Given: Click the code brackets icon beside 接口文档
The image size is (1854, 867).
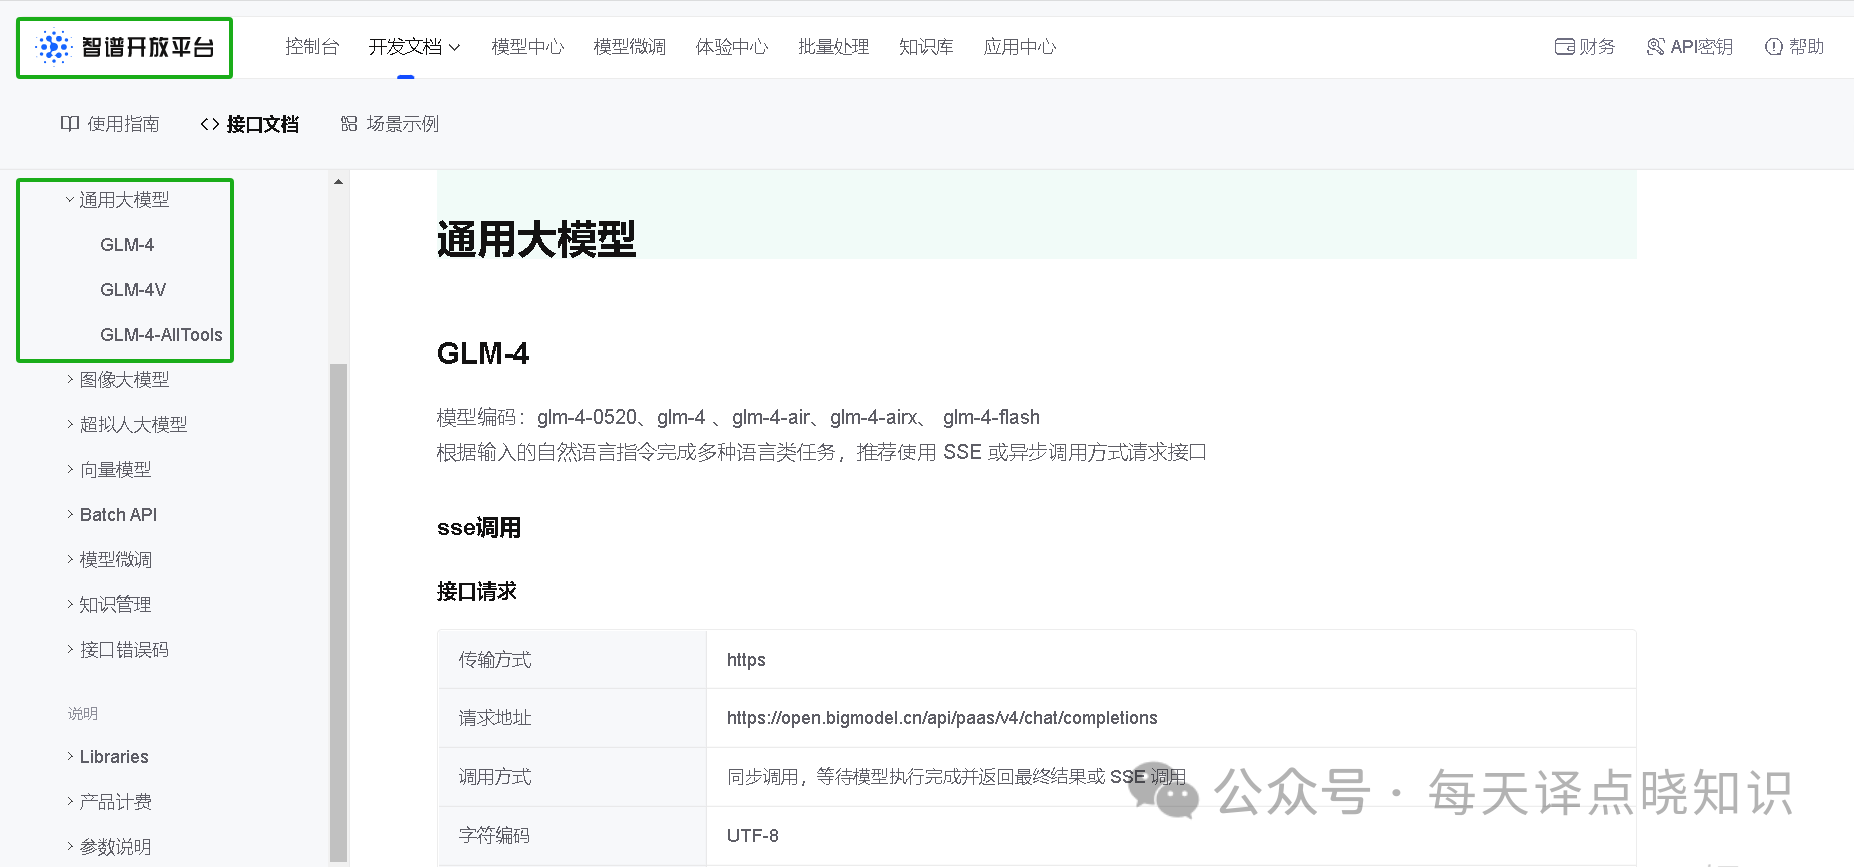Looking at the screenshot, I should (210, 124).
